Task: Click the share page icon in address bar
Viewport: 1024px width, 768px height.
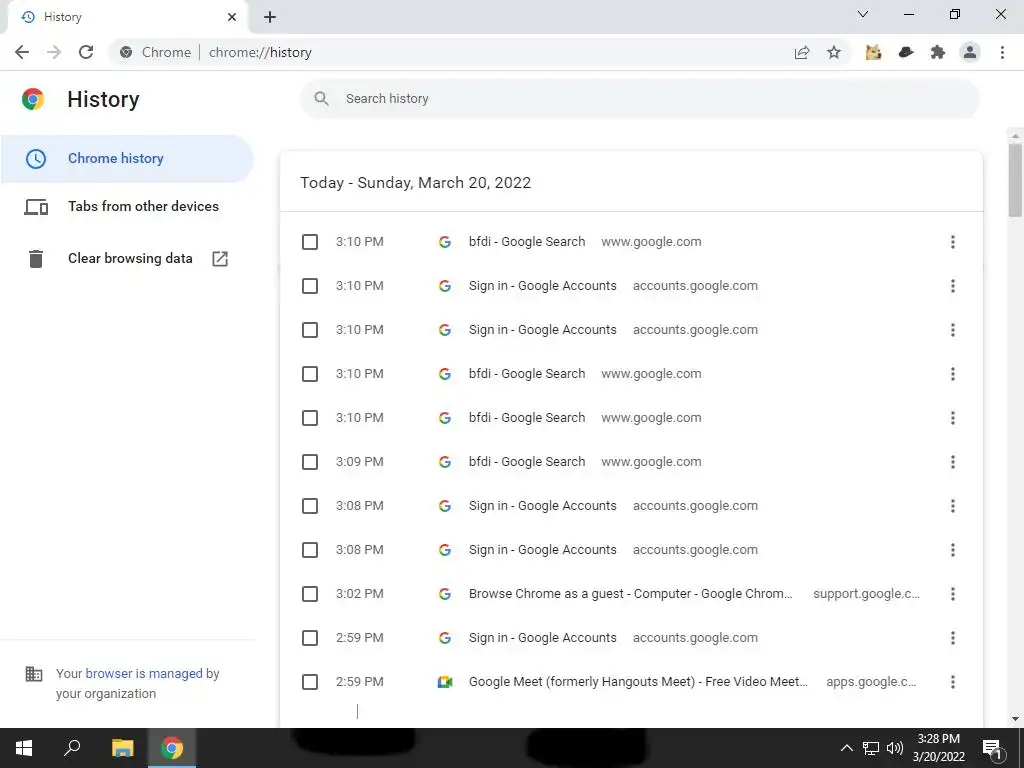Action: pos(802,52)
